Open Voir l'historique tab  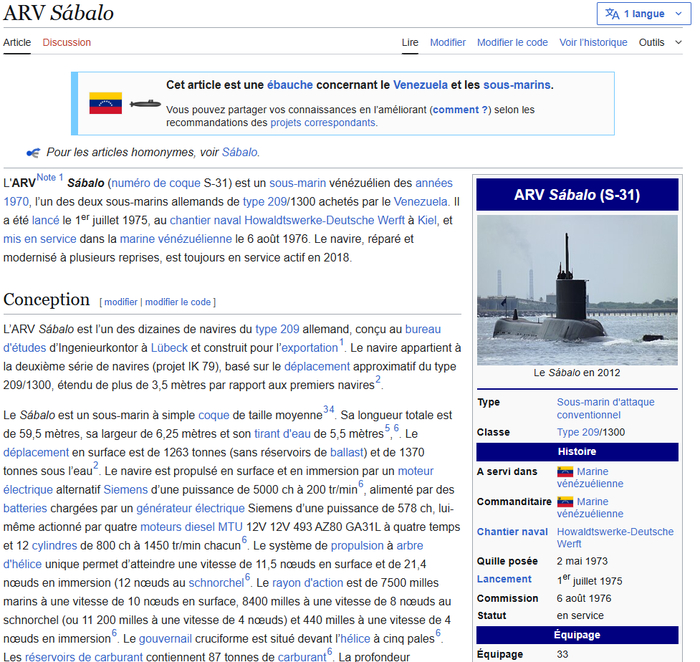click(593, 42)
